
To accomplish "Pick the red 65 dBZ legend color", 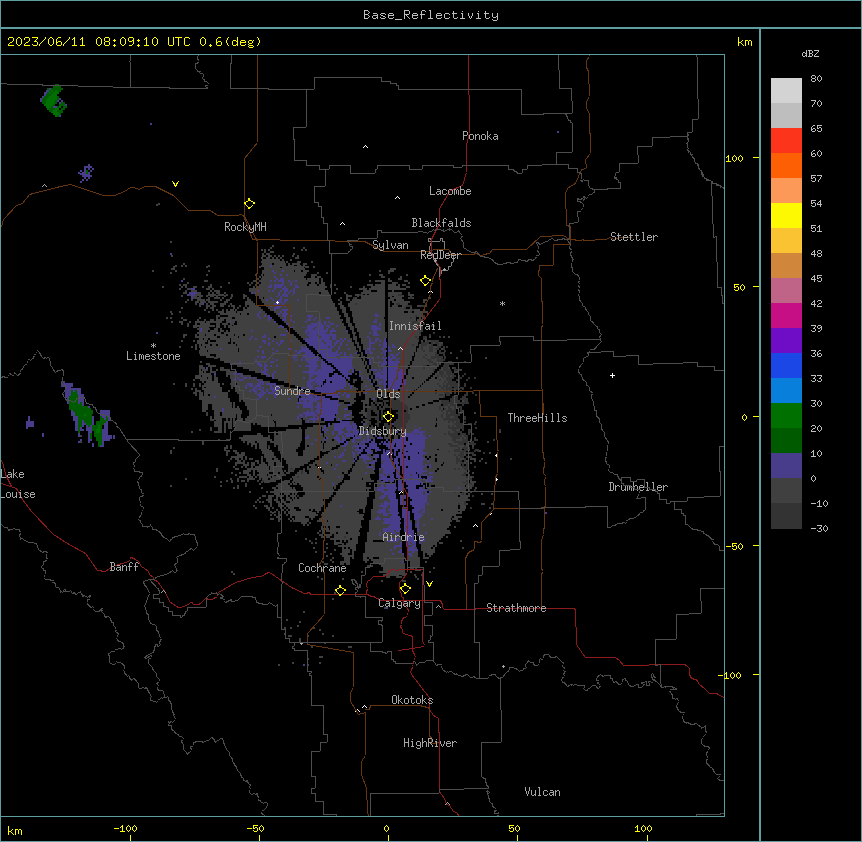I will point(786,140).
